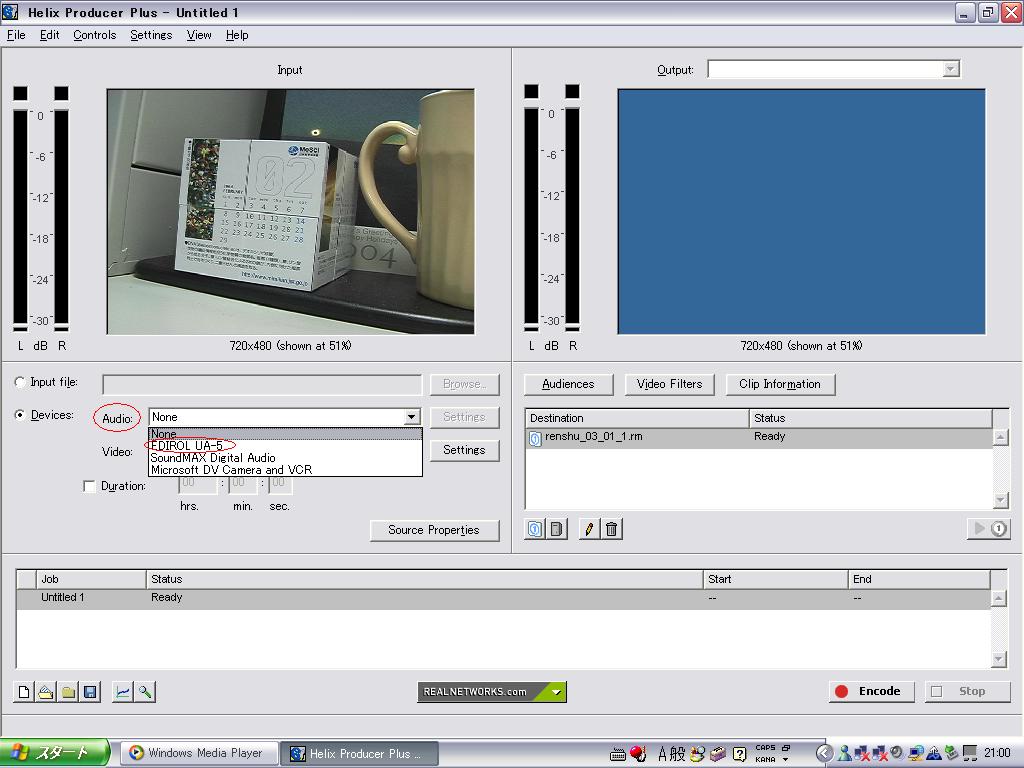Open the File menu
1024x768 pixels.
[16, 35]
